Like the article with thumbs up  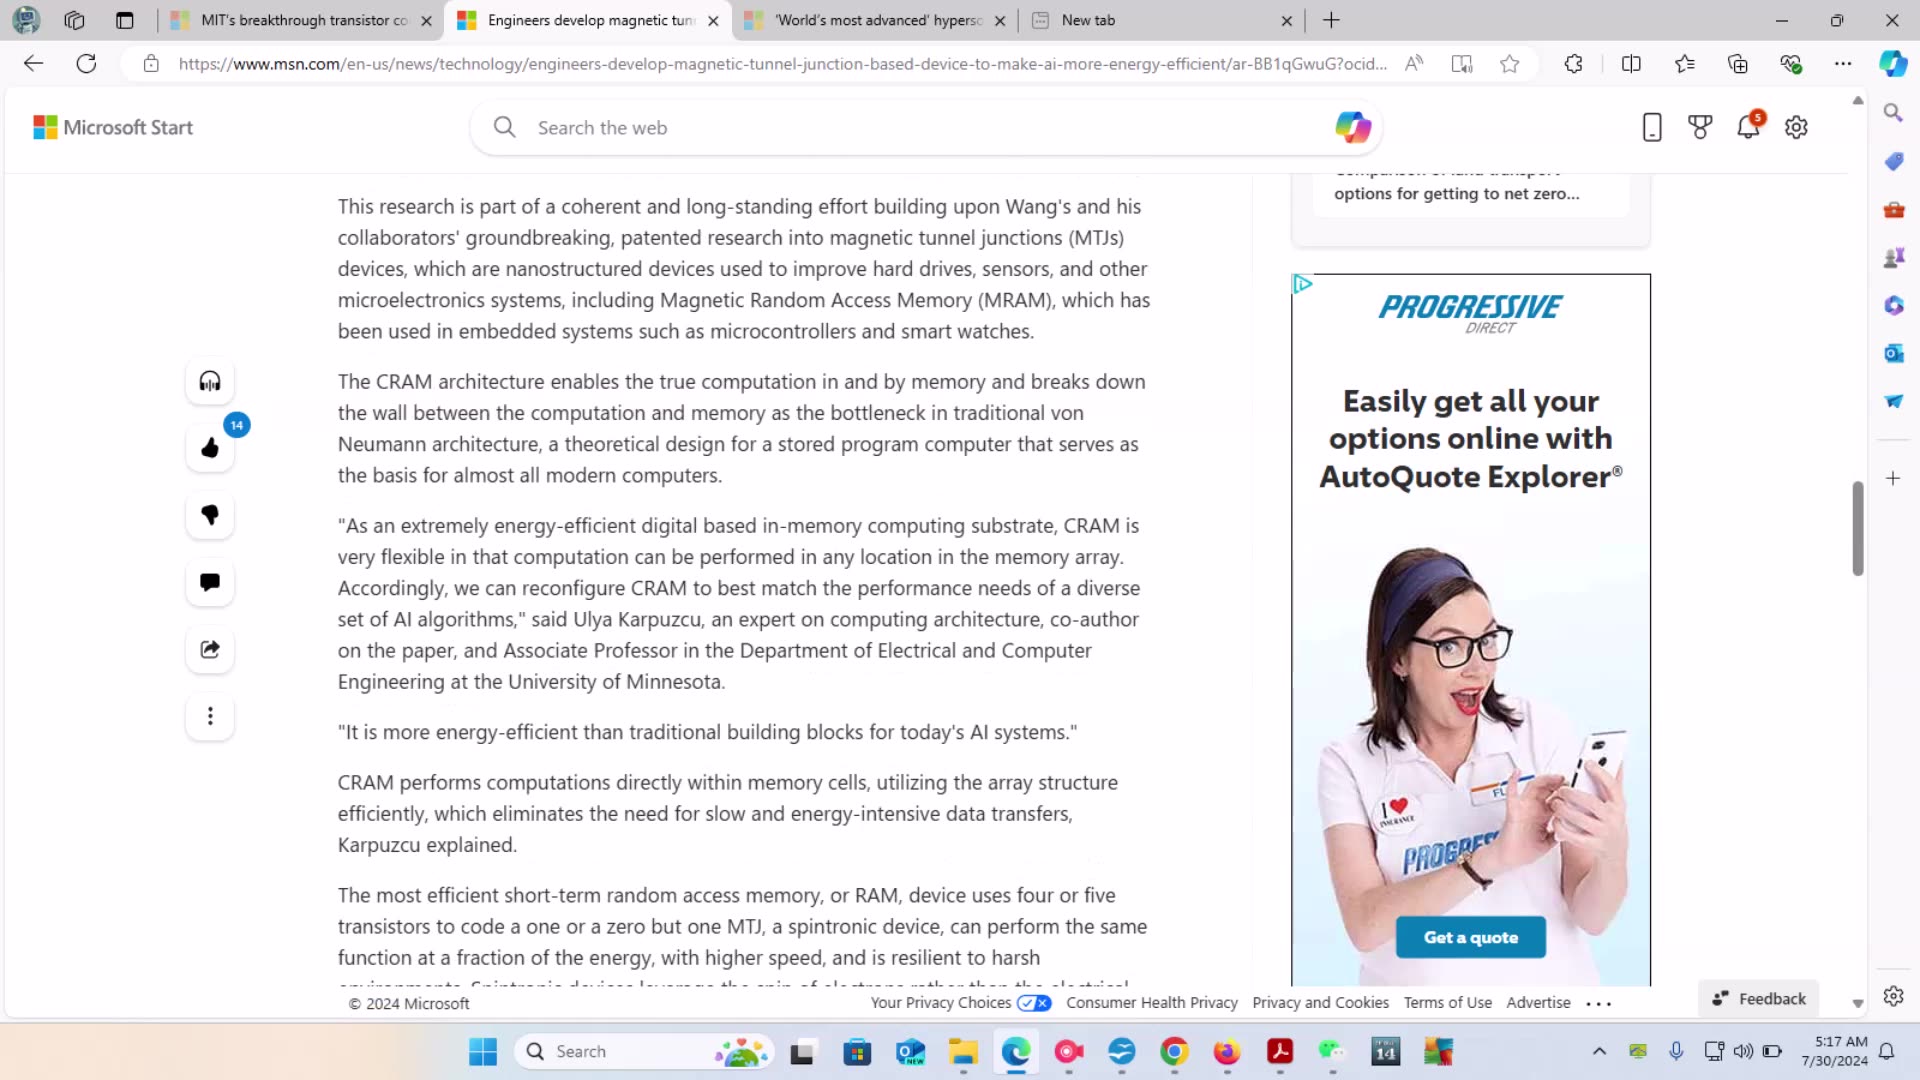click(x=210, y=448)
